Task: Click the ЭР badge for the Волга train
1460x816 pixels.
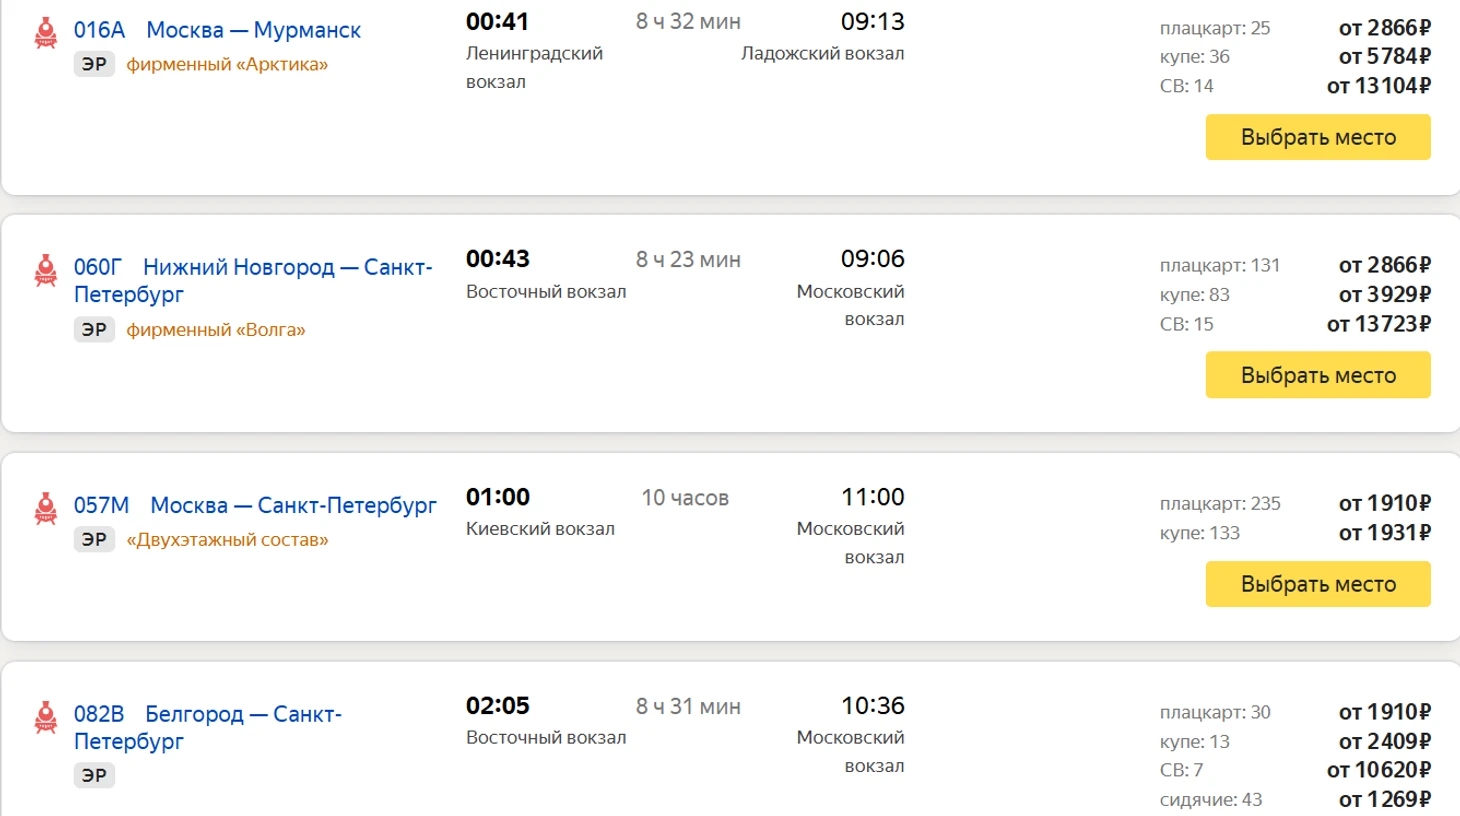Action: [x=94, y=330]
